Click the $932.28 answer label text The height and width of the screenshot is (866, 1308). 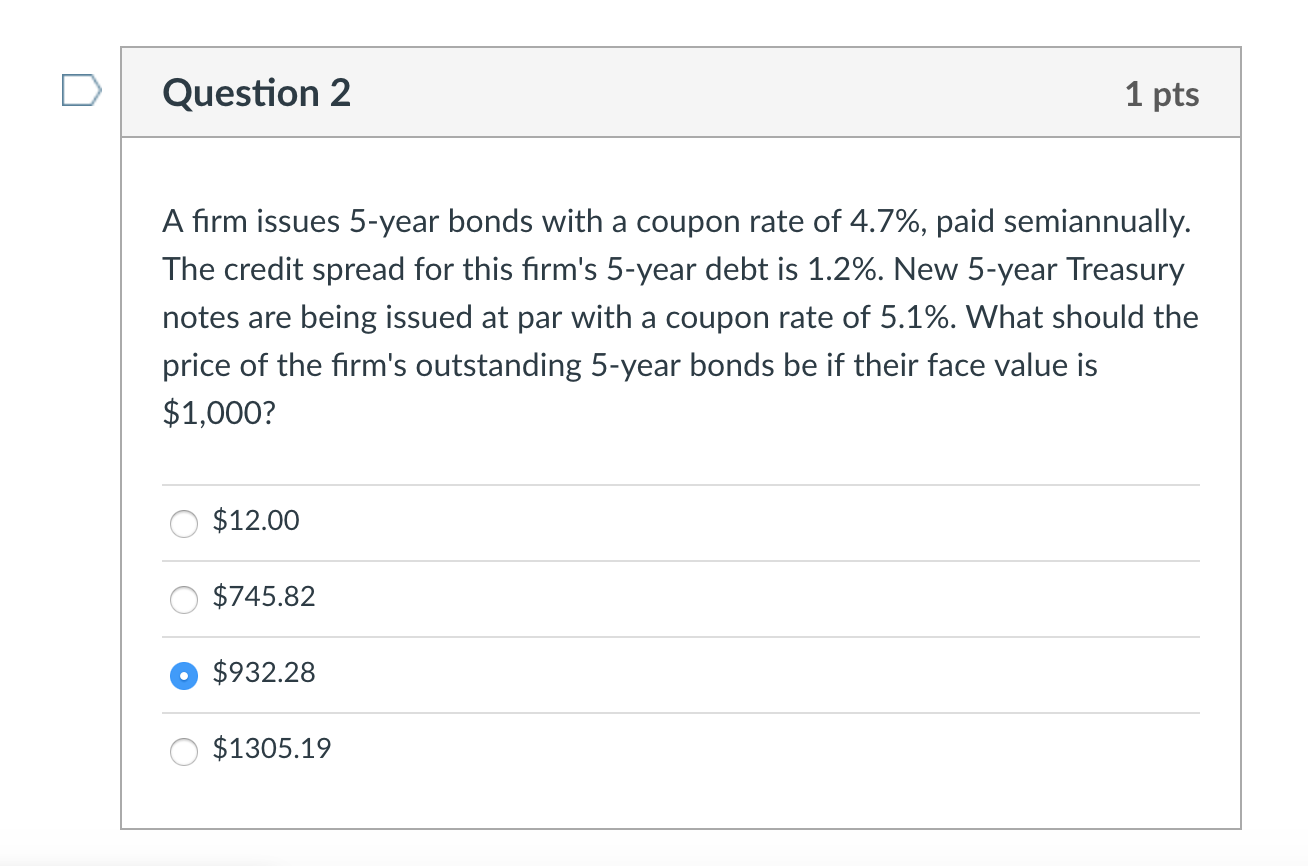263,673
